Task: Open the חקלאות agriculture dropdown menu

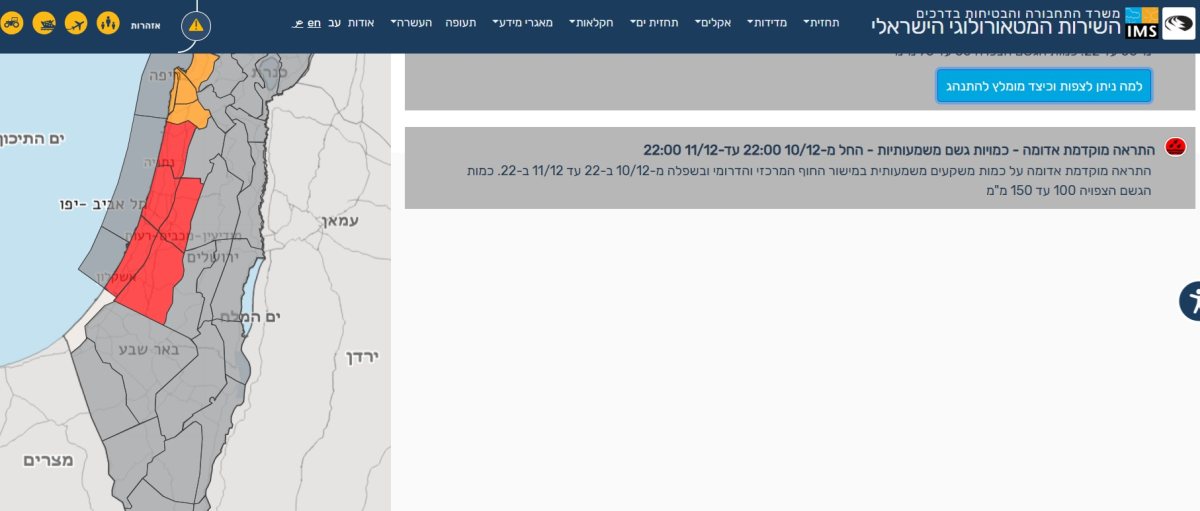Action: point(591,22)
